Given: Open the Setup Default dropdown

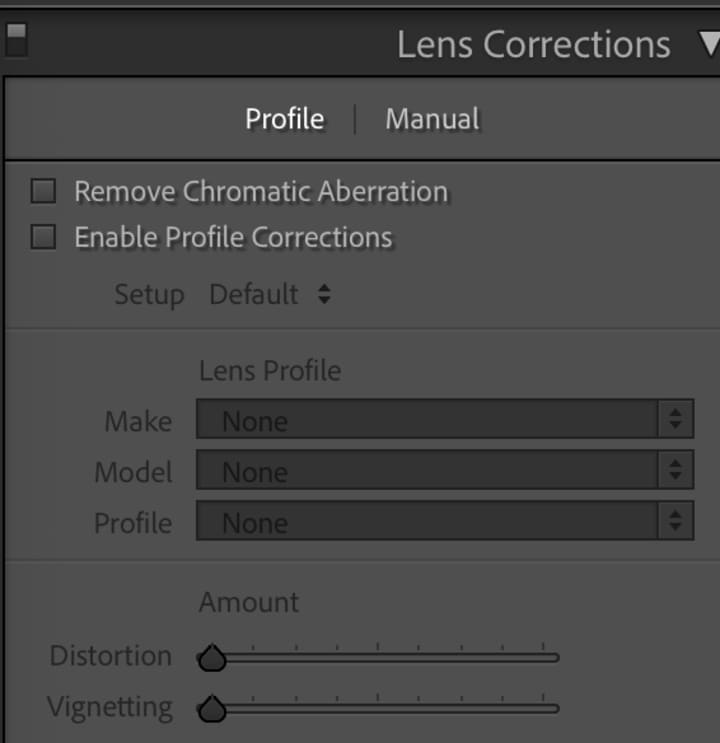Looking at the screenshot, I should click(x=268, y=295).
